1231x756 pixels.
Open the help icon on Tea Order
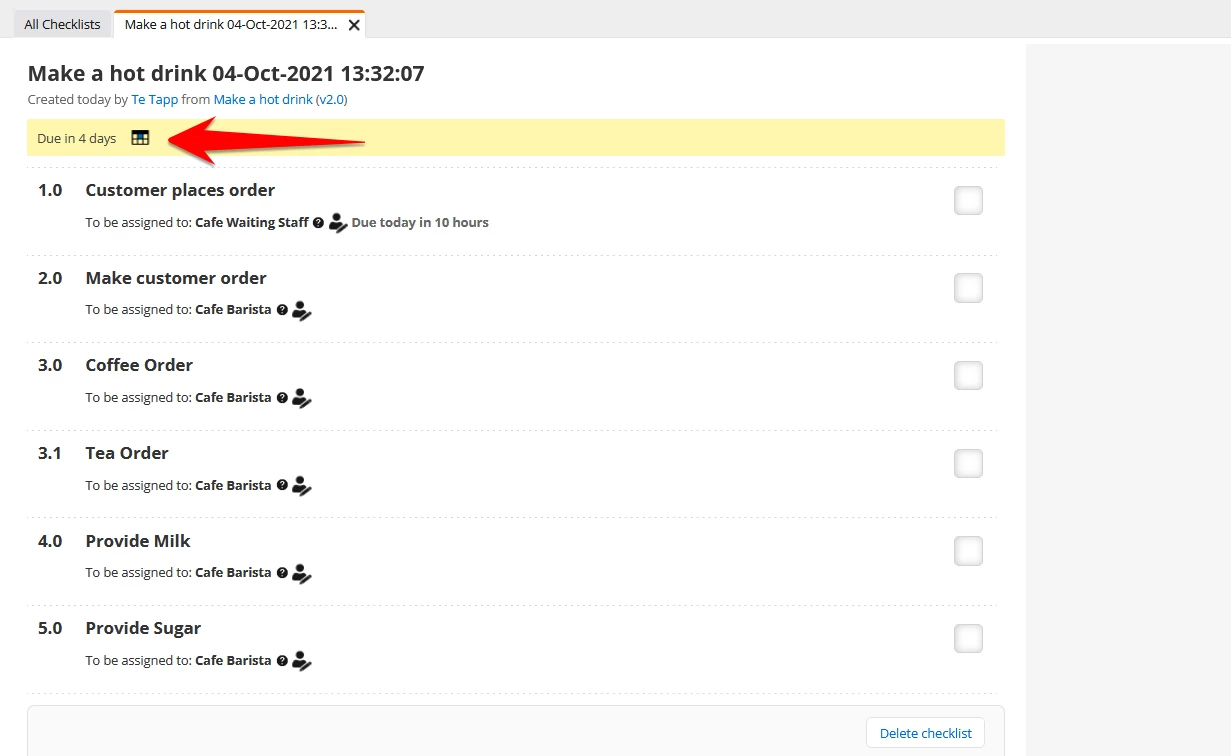click(283, 485)
